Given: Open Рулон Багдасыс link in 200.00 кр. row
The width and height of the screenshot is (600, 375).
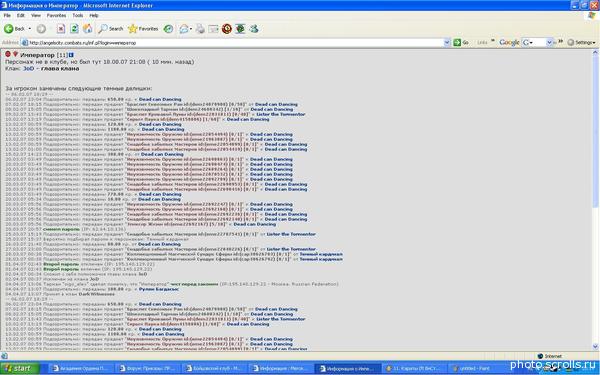Looking at the screenshot, I should (158, 289).
